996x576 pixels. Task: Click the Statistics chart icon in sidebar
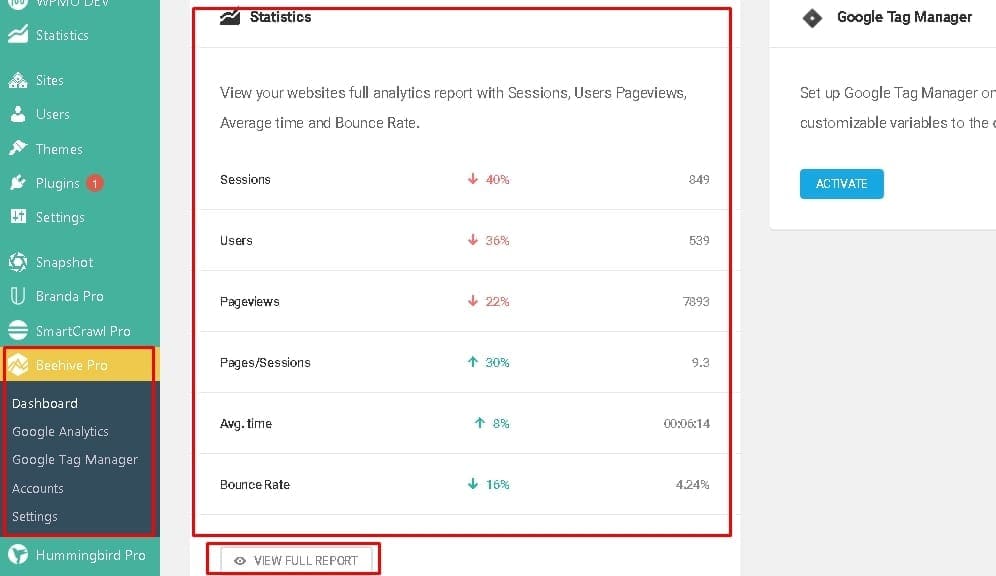18,34
